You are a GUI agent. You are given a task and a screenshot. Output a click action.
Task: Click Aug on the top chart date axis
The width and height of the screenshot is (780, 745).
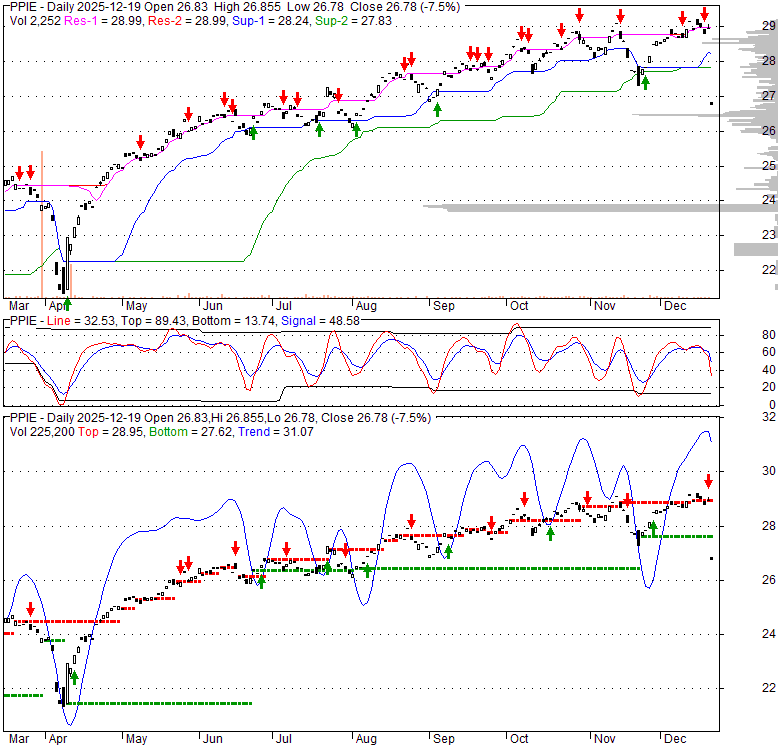[x=366, y=306]
